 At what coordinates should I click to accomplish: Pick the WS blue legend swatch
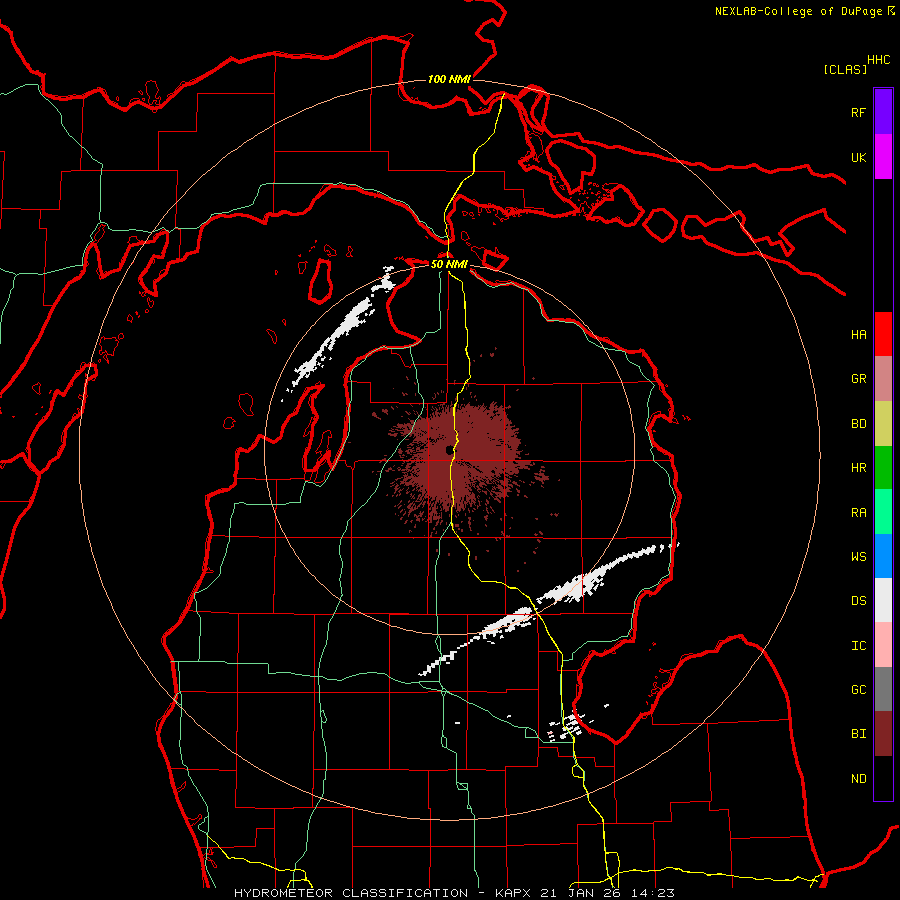click(x=883, y=556)
